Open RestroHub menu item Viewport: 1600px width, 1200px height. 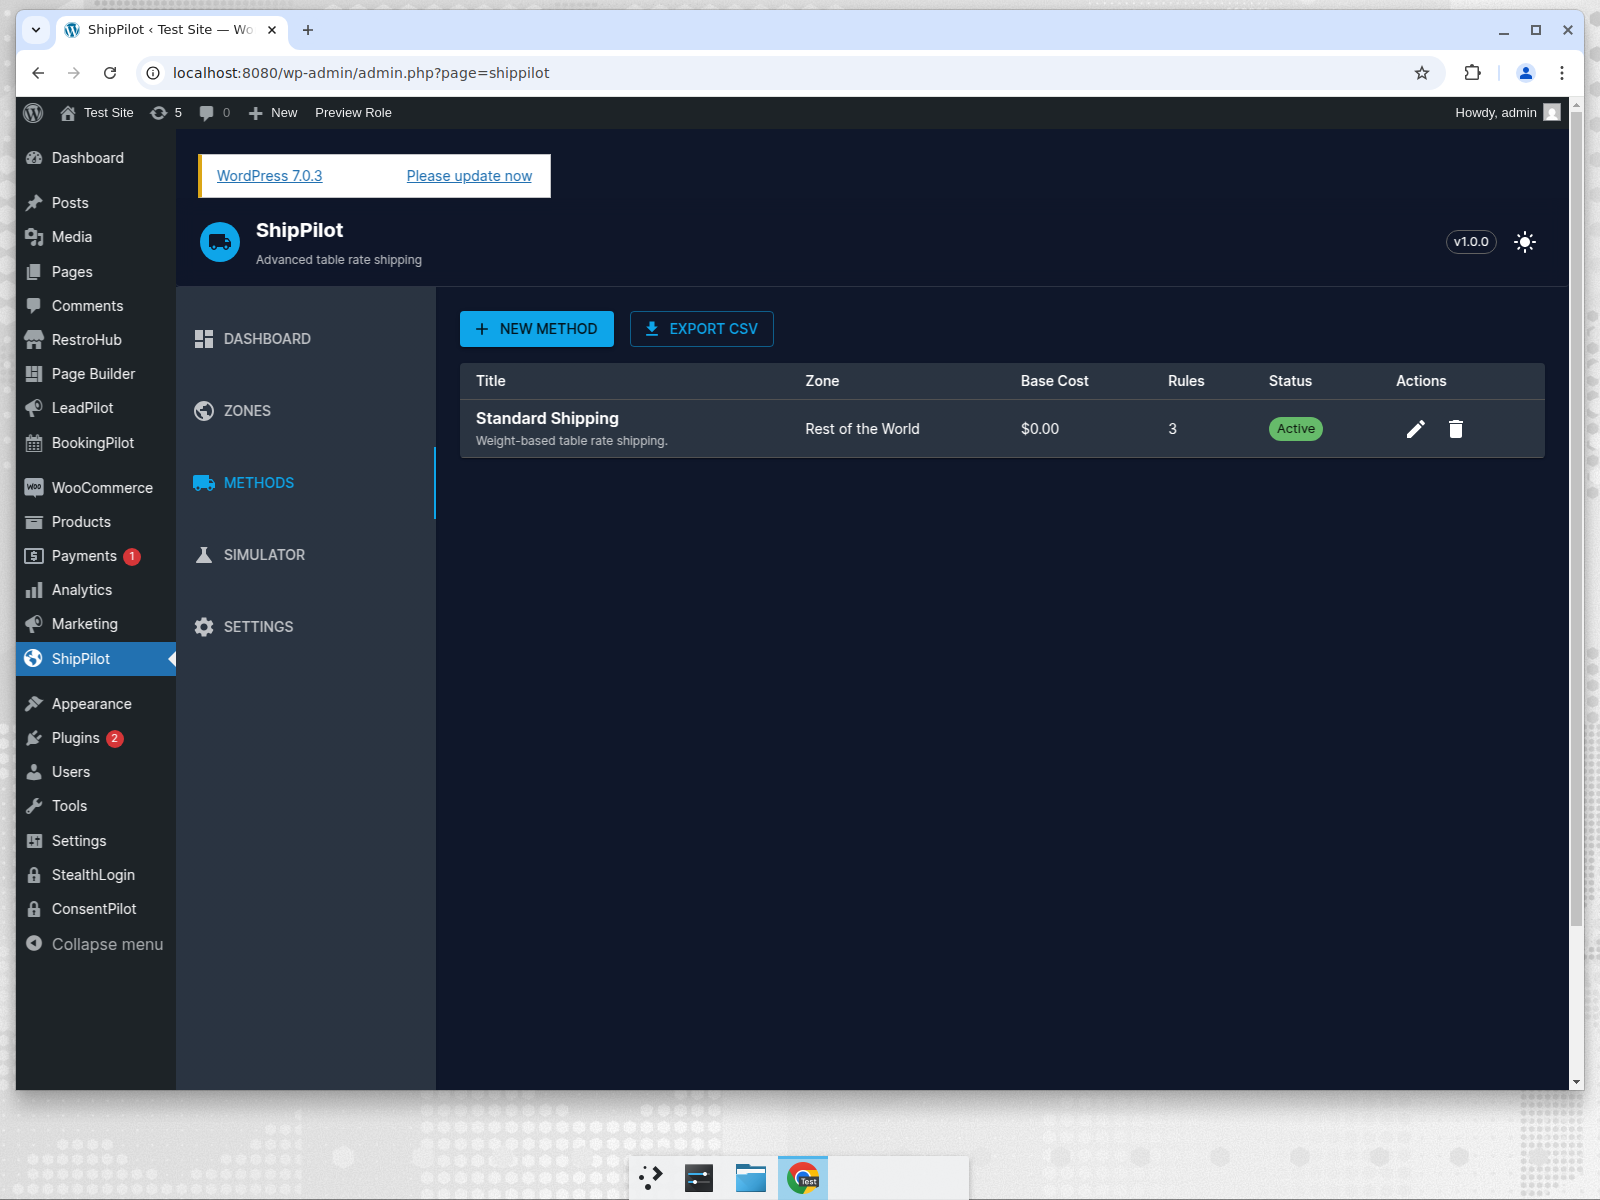(96, 340)
